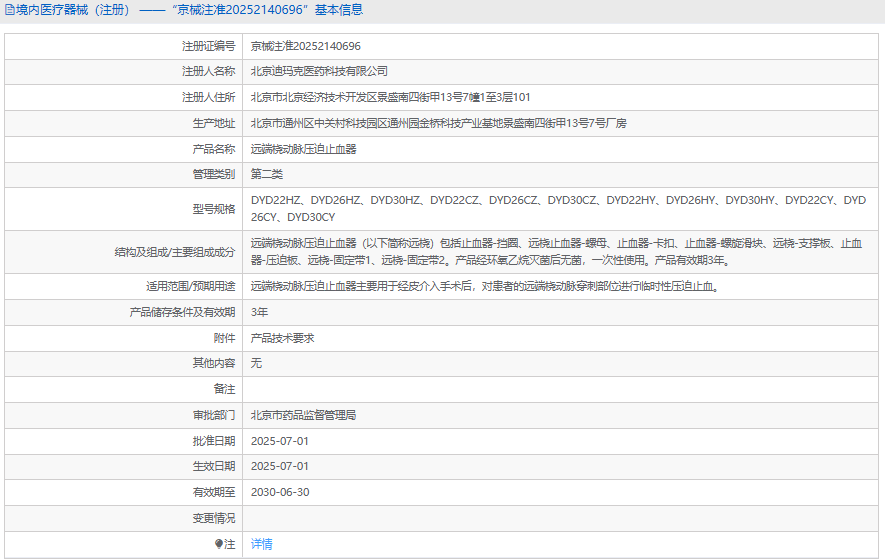Click the 产品名称 label
This screenshot has width=885, height=560.
[214, 149]
